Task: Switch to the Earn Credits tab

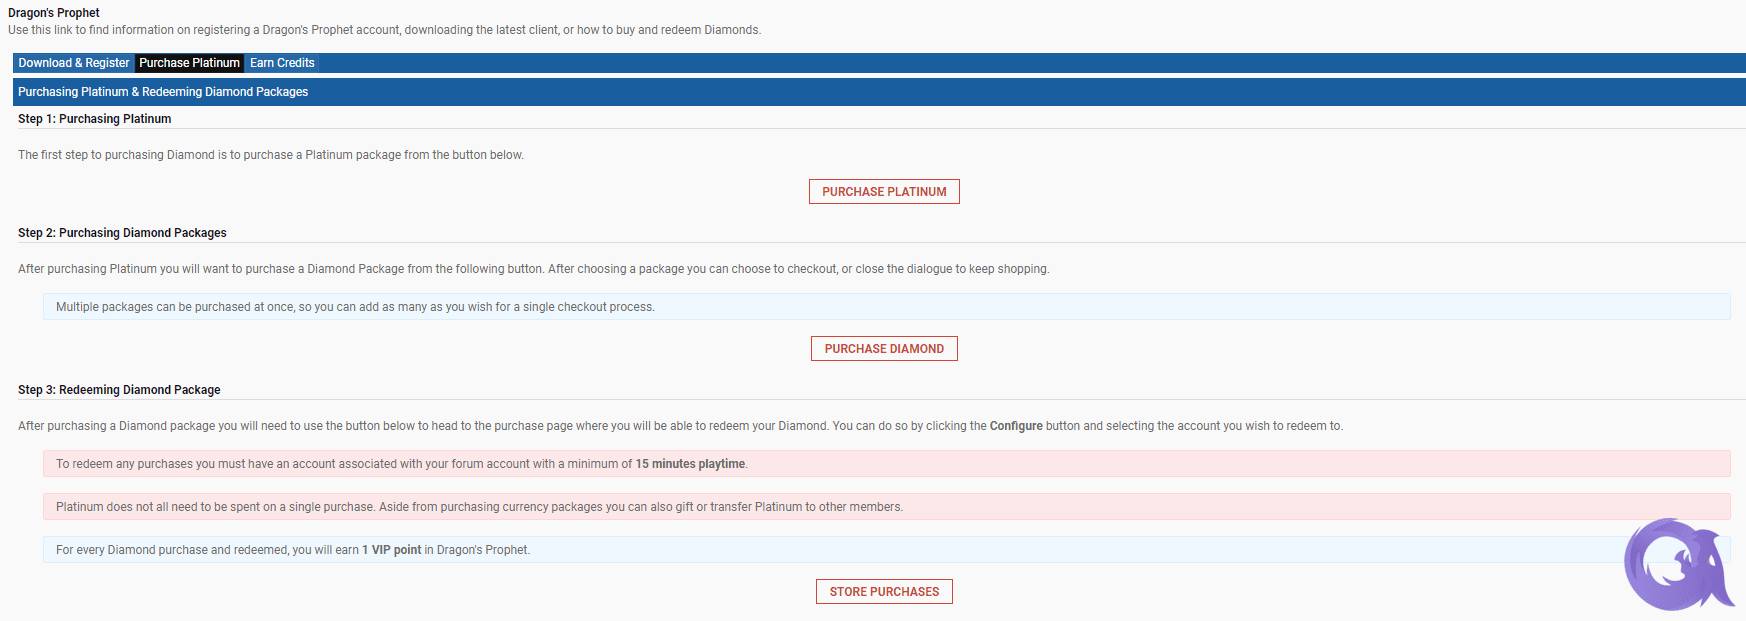Action: point(282,63)
